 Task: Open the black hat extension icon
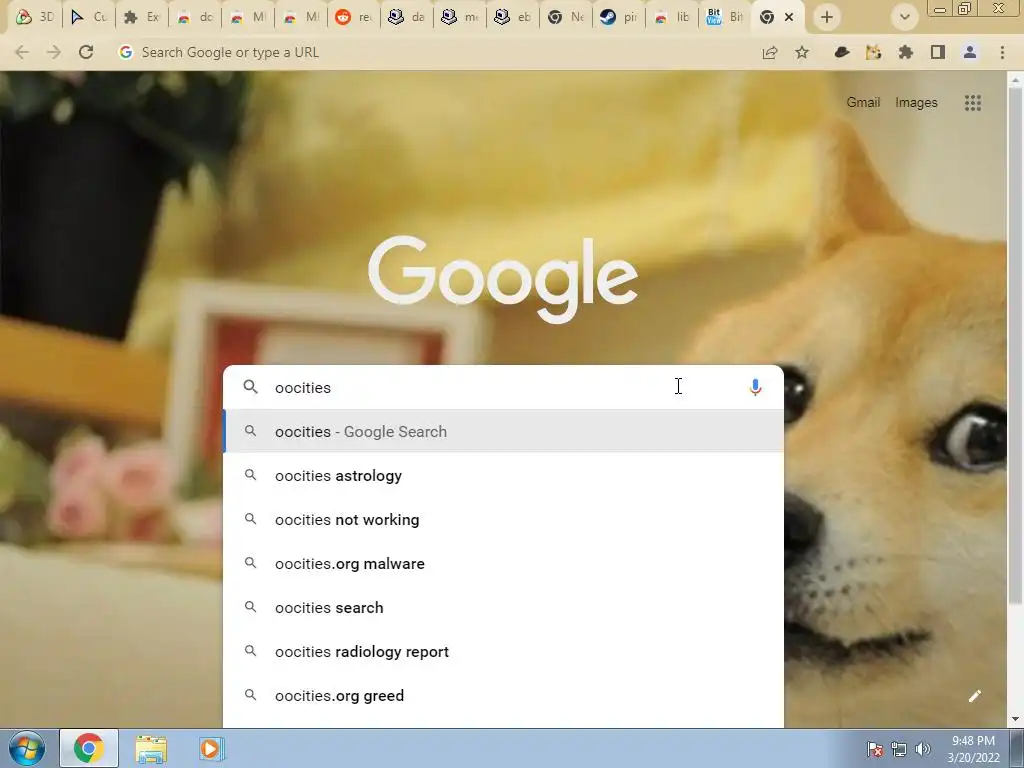click(842, 52)
